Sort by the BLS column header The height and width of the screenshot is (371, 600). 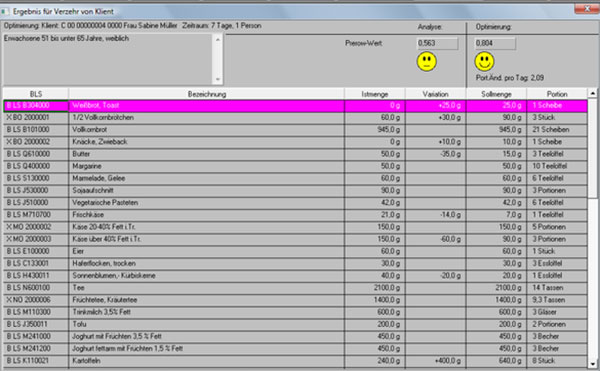pos(36,94)
